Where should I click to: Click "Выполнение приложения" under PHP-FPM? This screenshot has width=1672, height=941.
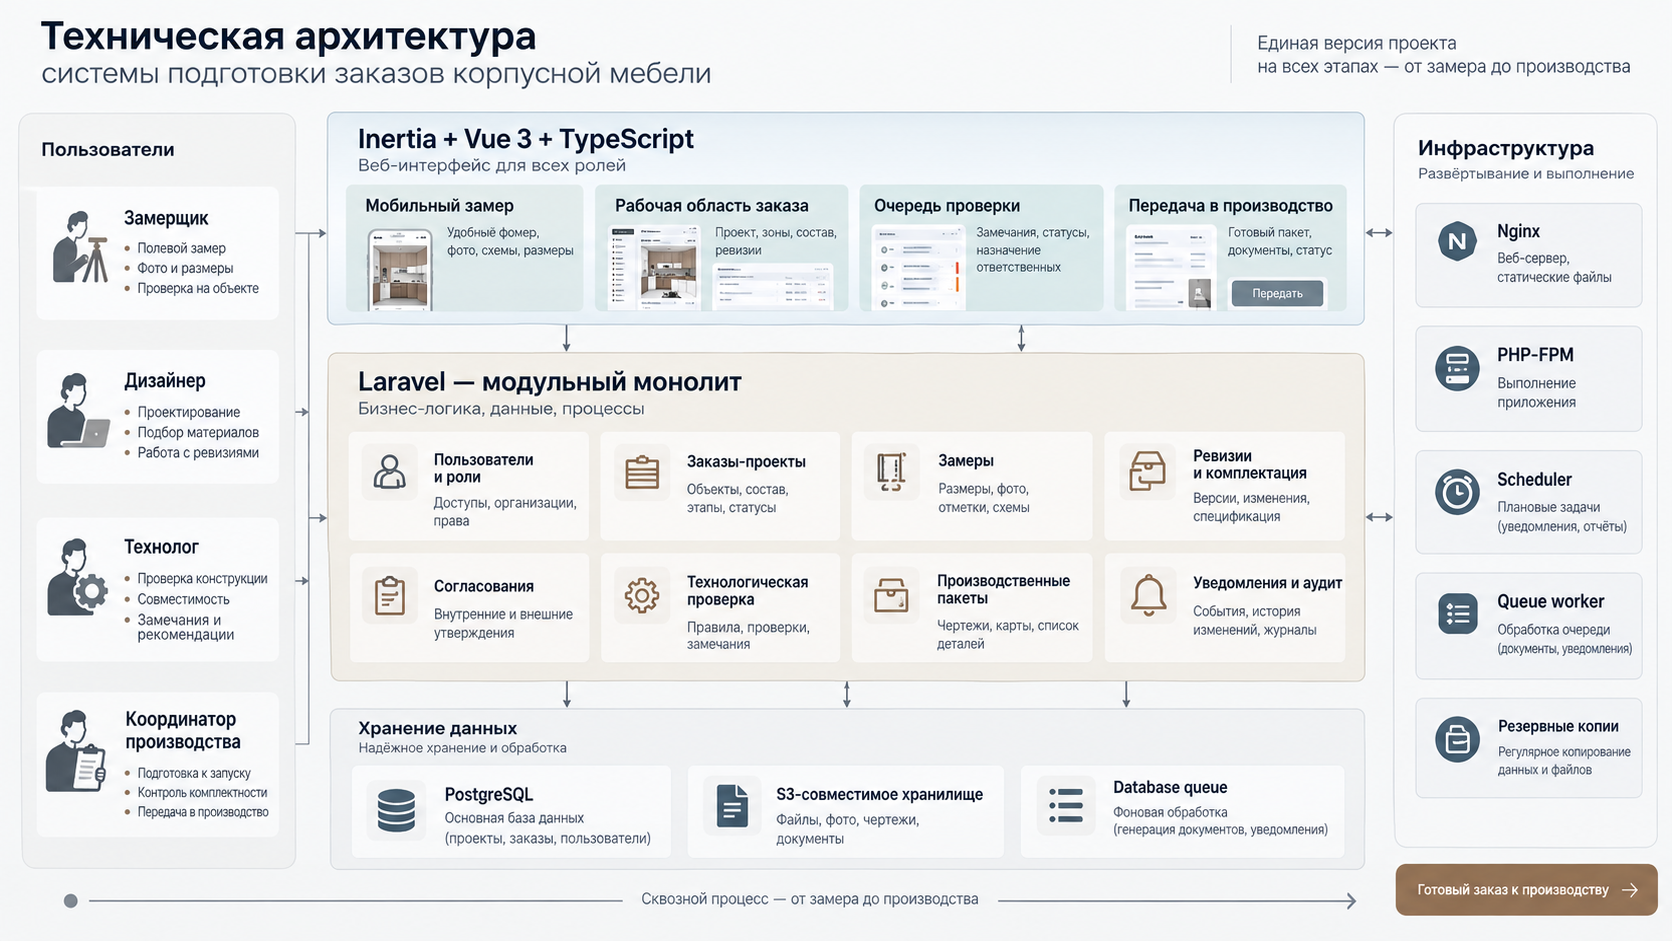(x=1537, y=393)
